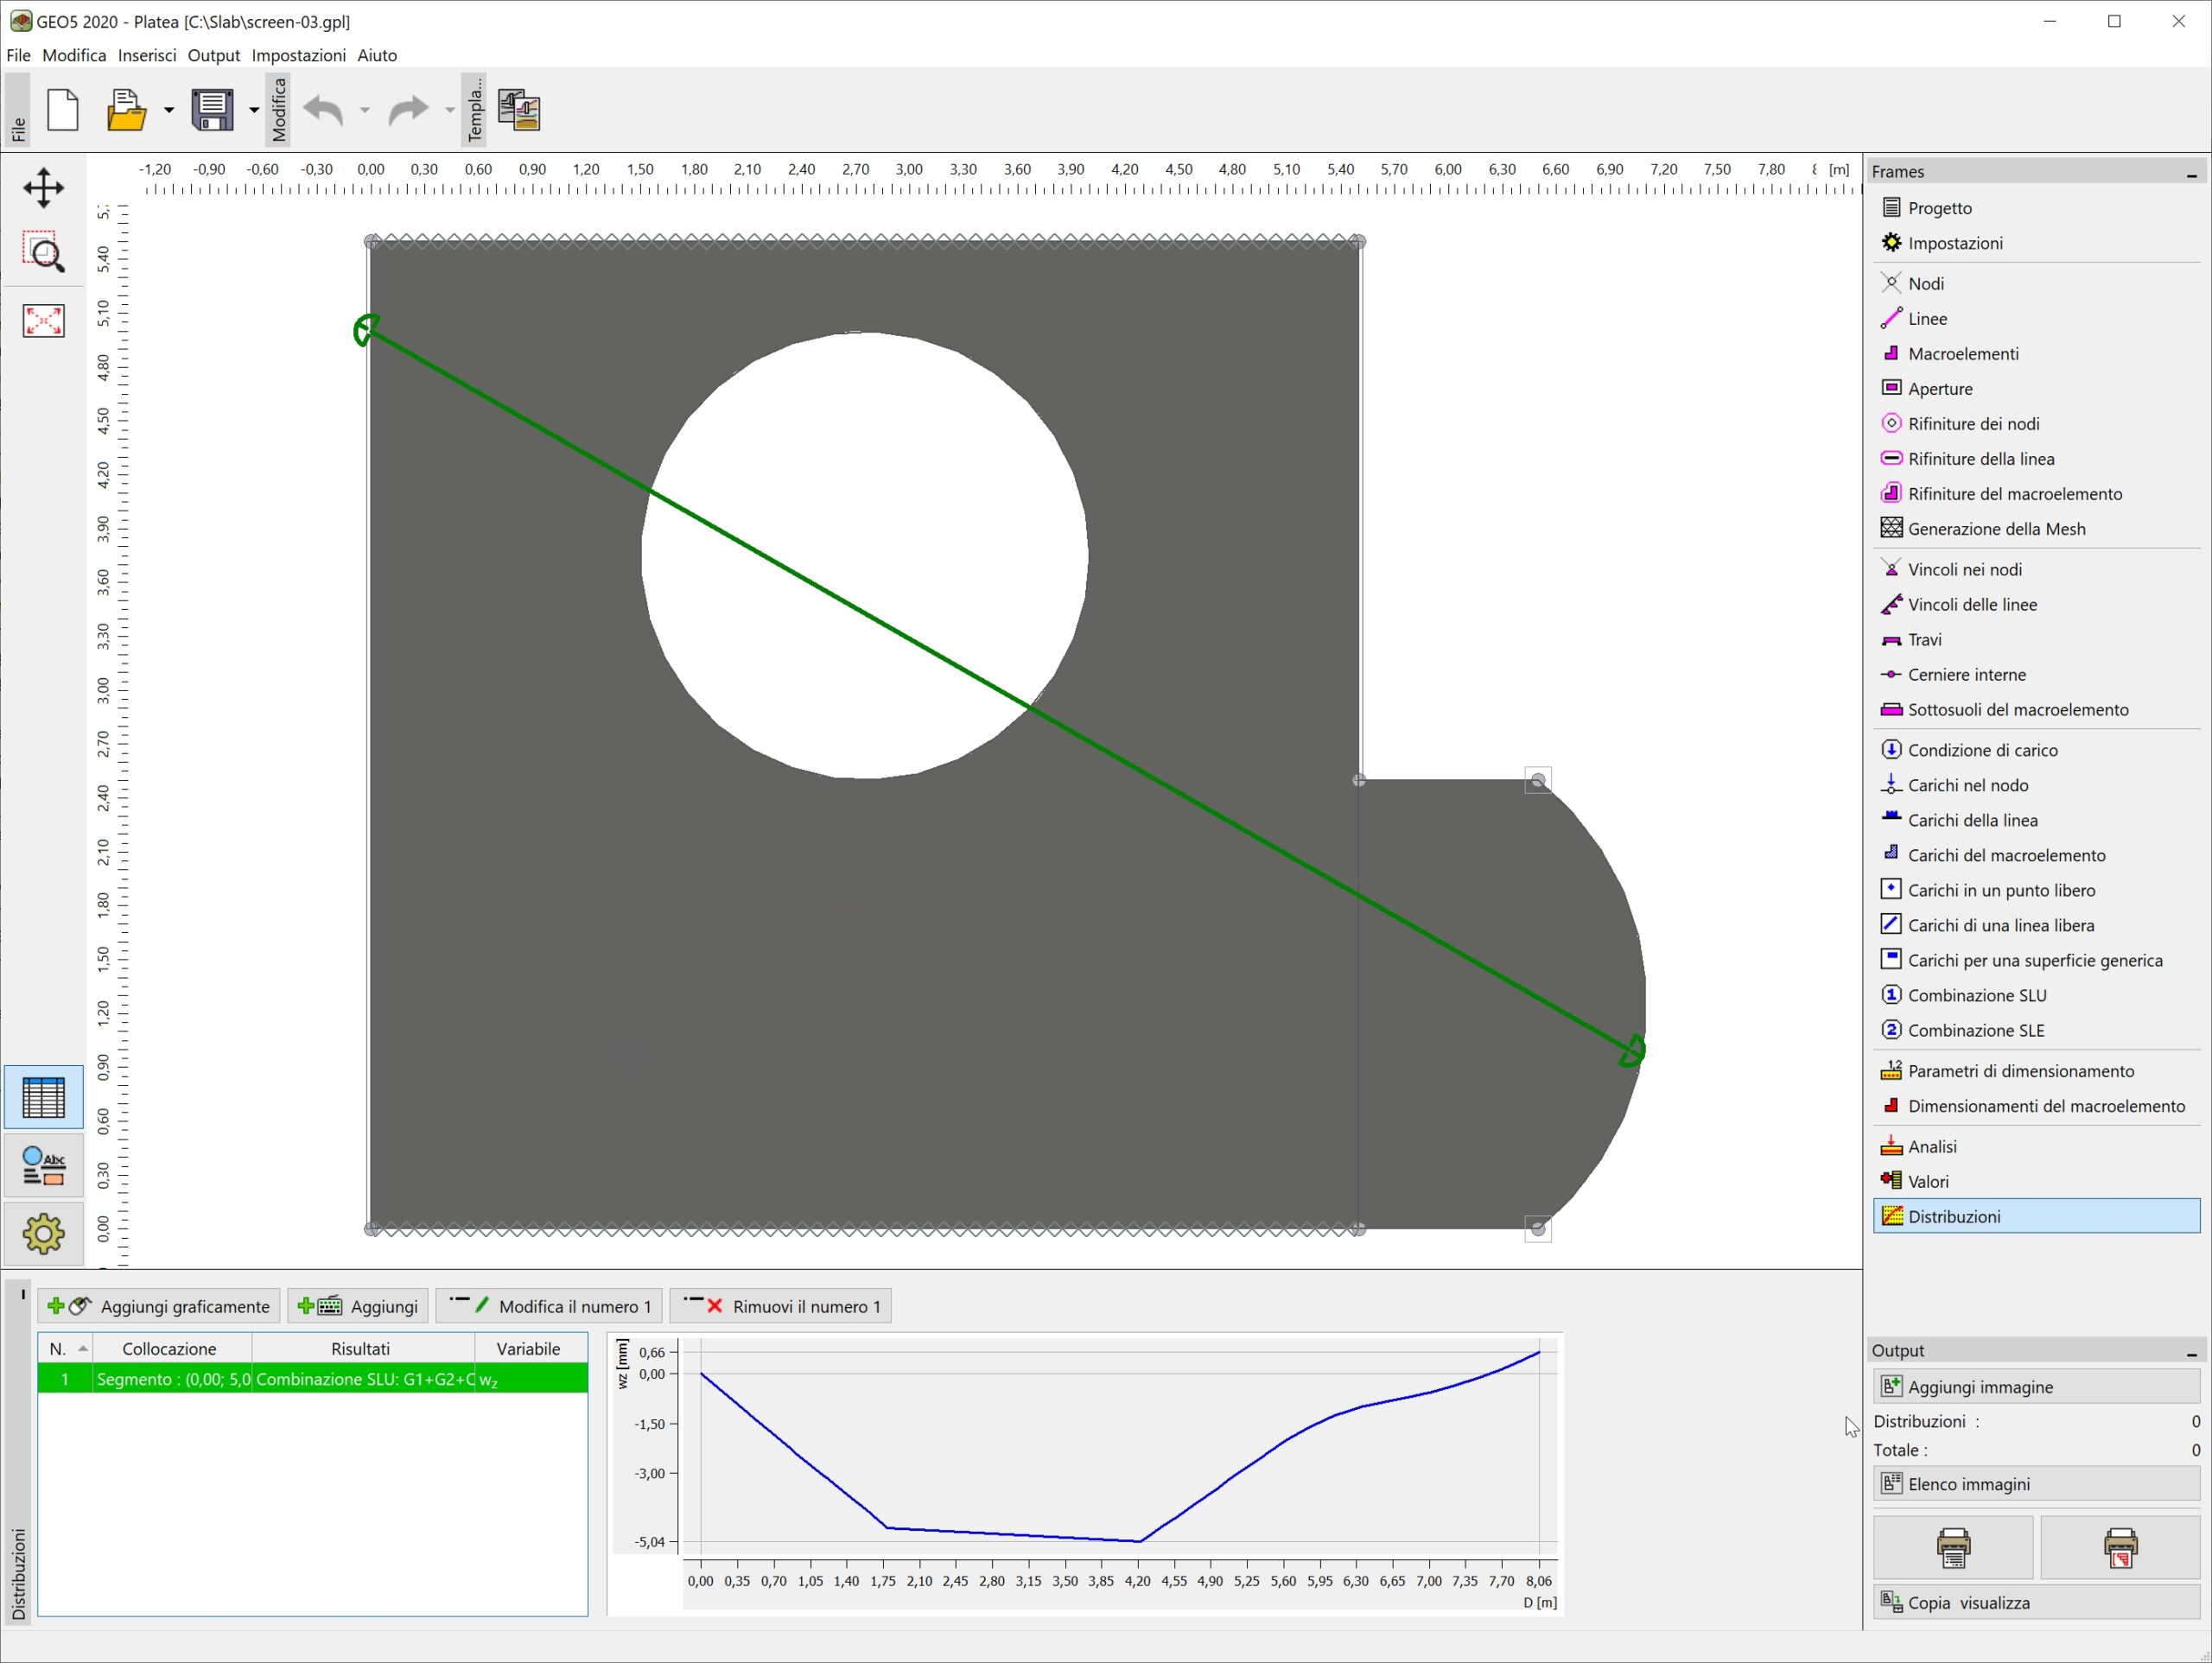2212x1663 pixels.
Task: Expand the open file dropdown arrow
Action: pos(168,110)
